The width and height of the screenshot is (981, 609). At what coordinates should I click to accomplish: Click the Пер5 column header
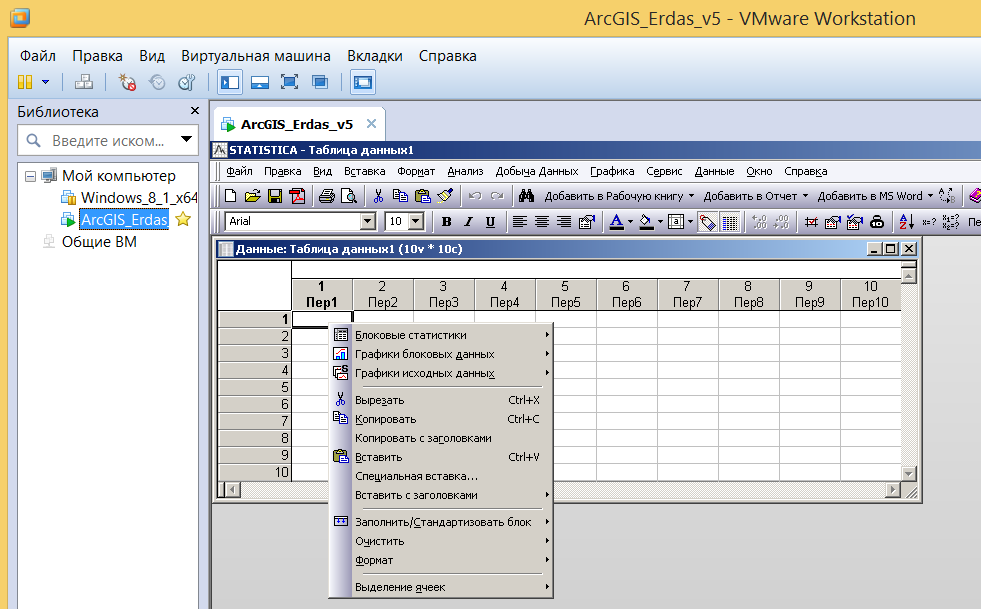(566, 294)
